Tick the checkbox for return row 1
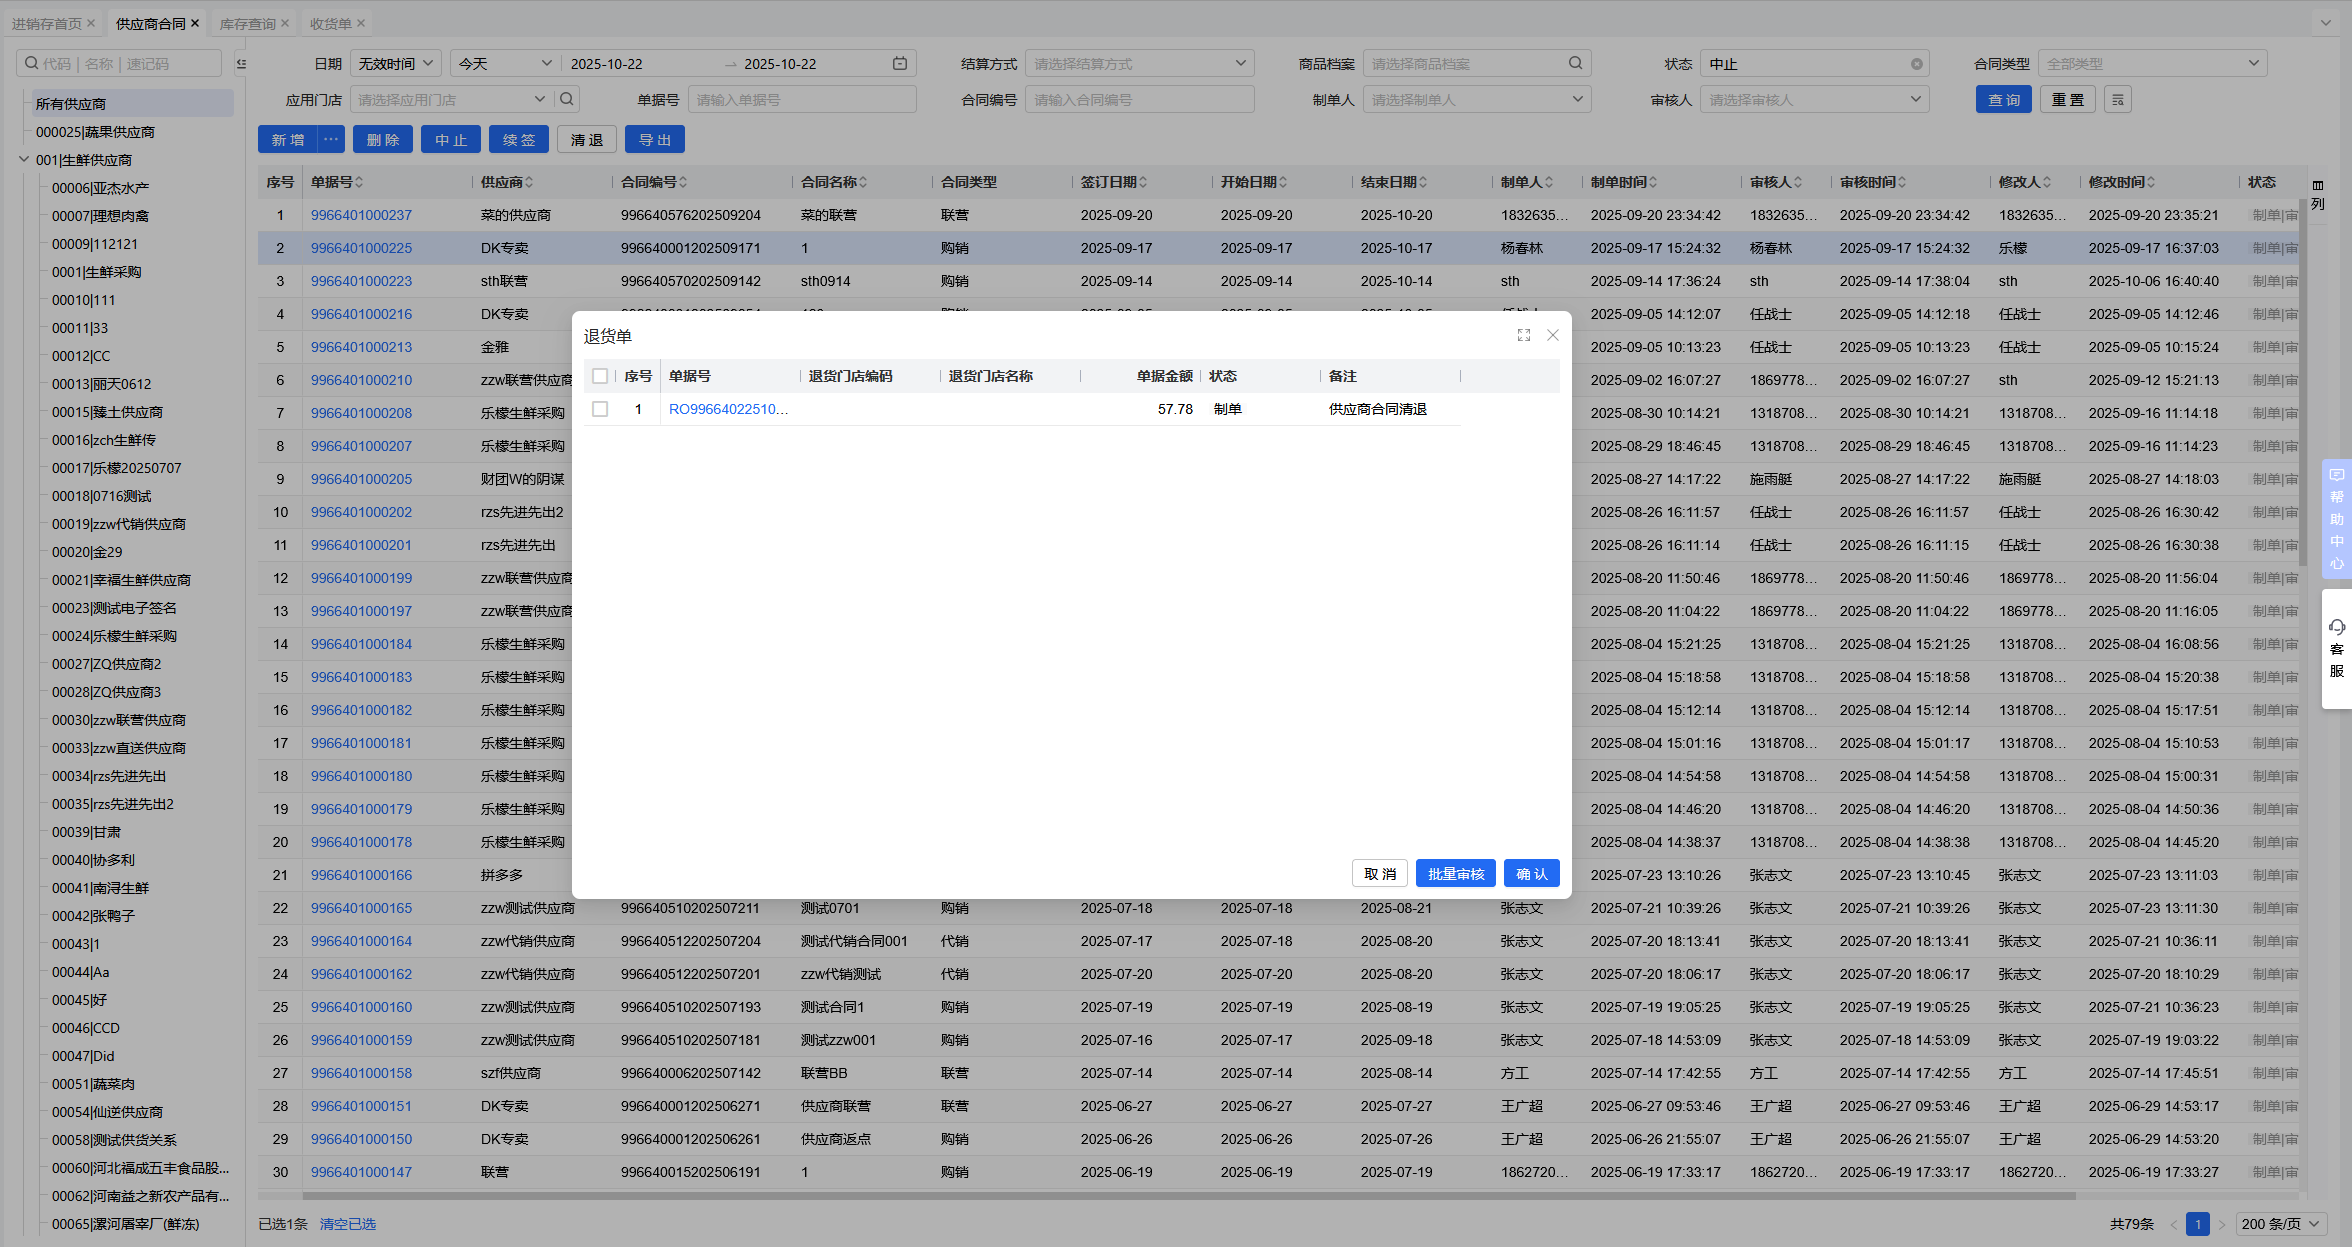The image size is (2352, 1247). 600,409
